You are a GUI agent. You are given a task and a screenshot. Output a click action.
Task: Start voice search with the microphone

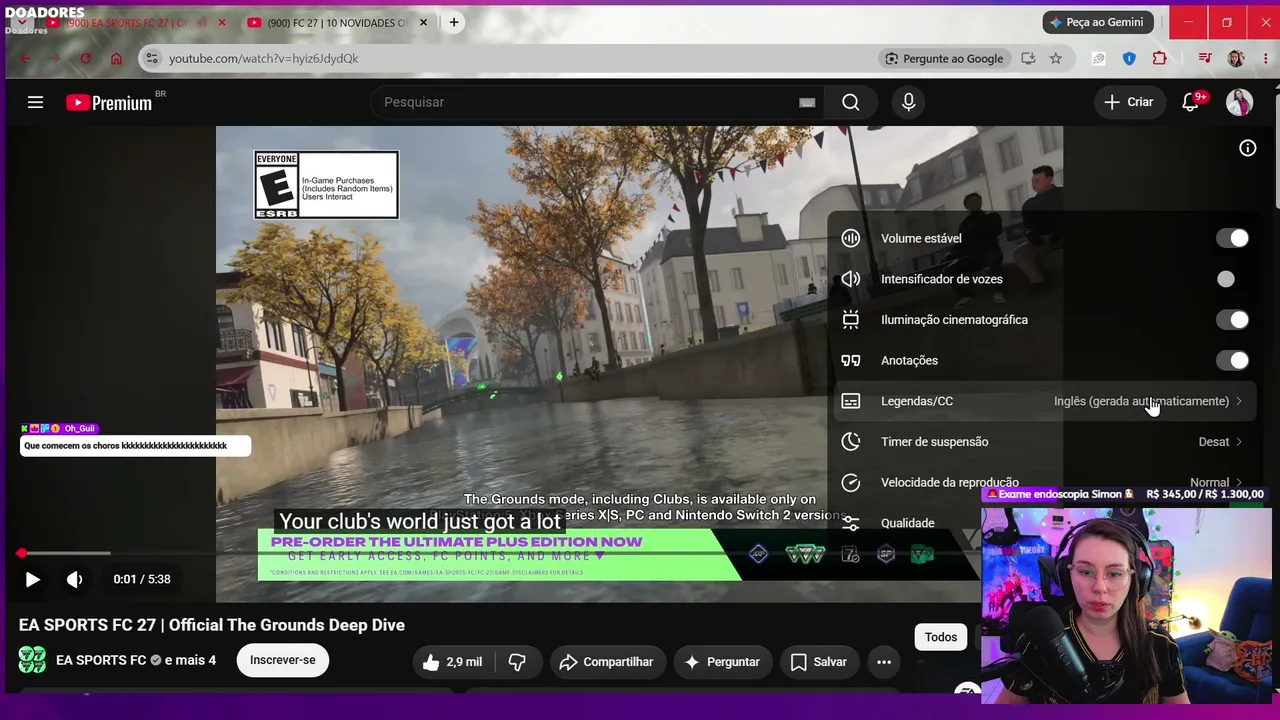point(908,102)
